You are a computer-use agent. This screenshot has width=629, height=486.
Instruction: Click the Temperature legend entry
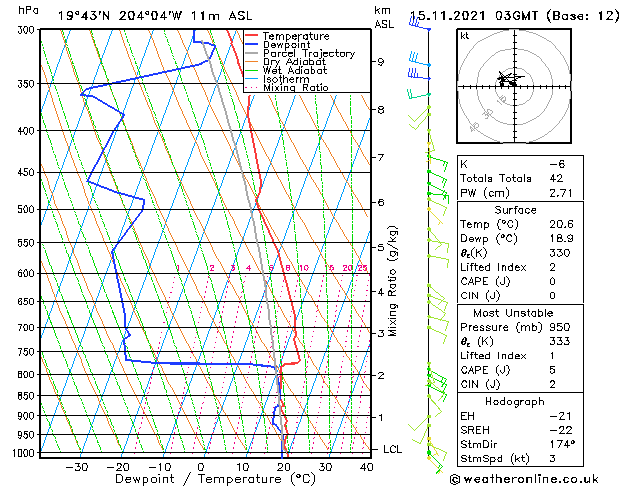(296, 36)
